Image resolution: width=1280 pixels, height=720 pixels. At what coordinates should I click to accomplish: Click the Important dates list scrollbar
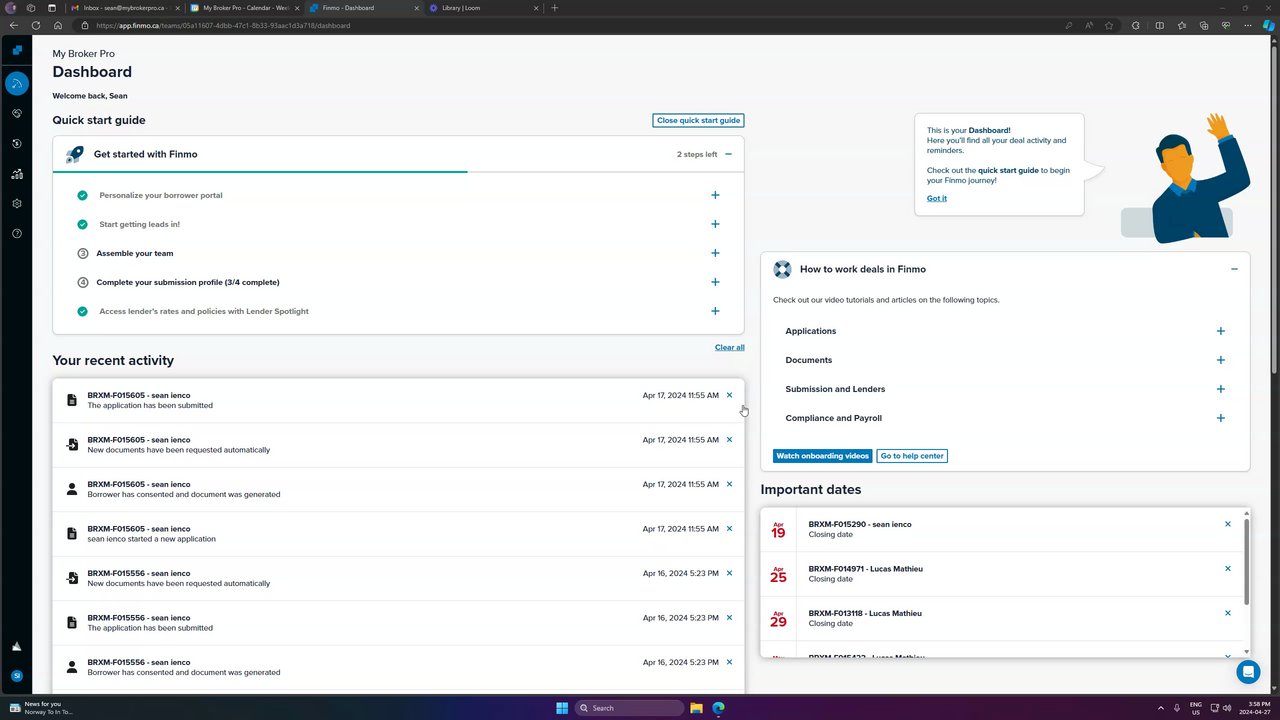point(1246,560)
